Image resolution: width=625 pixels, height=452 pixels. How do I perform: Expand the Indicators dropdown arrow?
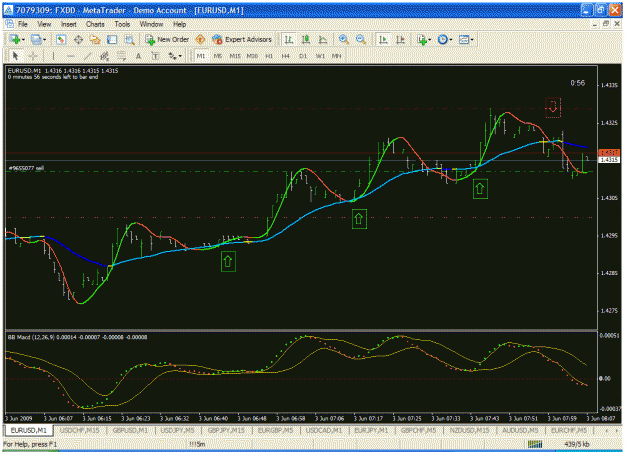[x=430, y=40]
